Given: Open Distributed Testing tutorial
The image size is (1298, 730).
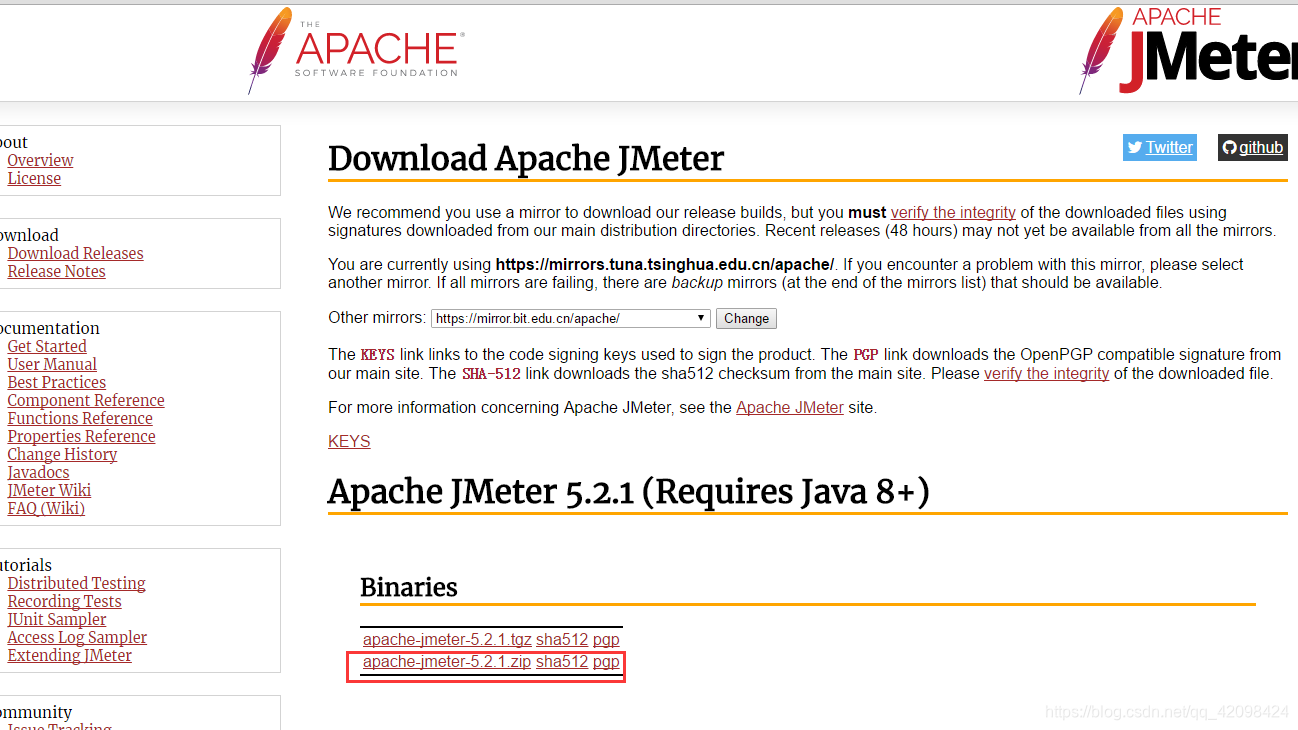Looking at the screenshot, I should coord(76,583).
